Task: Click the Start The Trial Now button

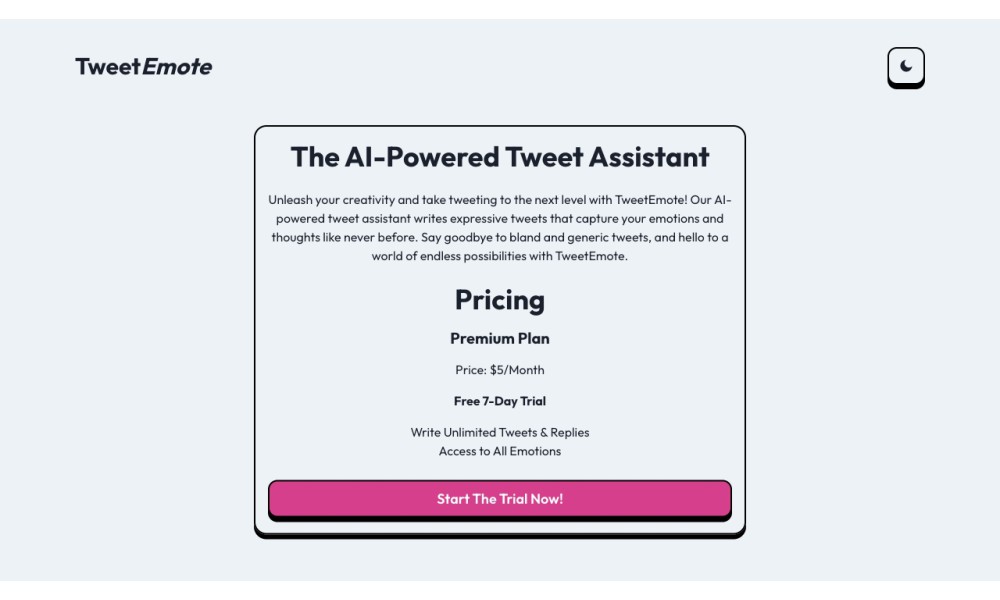Action: 500,499
